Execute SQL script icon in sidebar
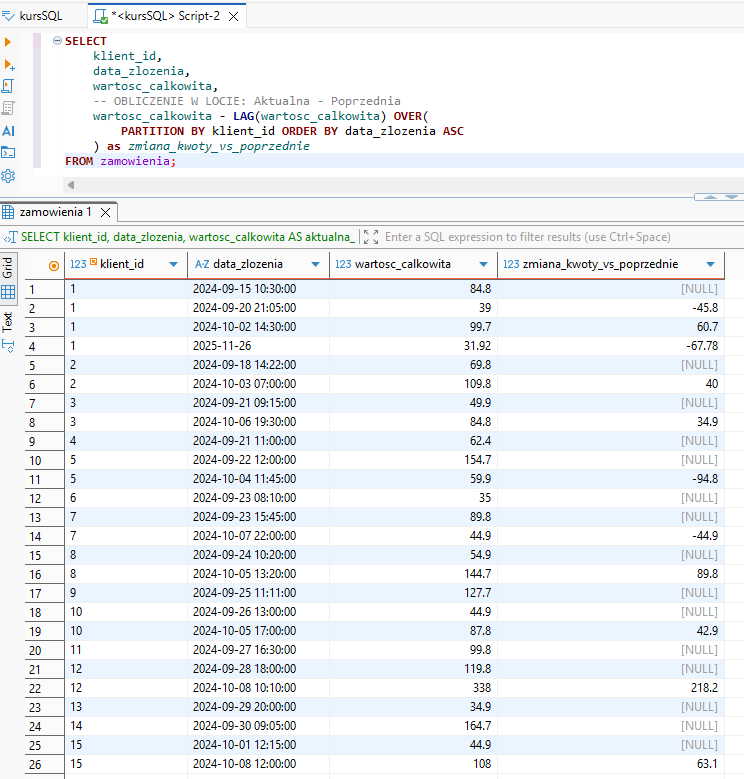Viewport: 744px width, 779px height. click(8, 86)
